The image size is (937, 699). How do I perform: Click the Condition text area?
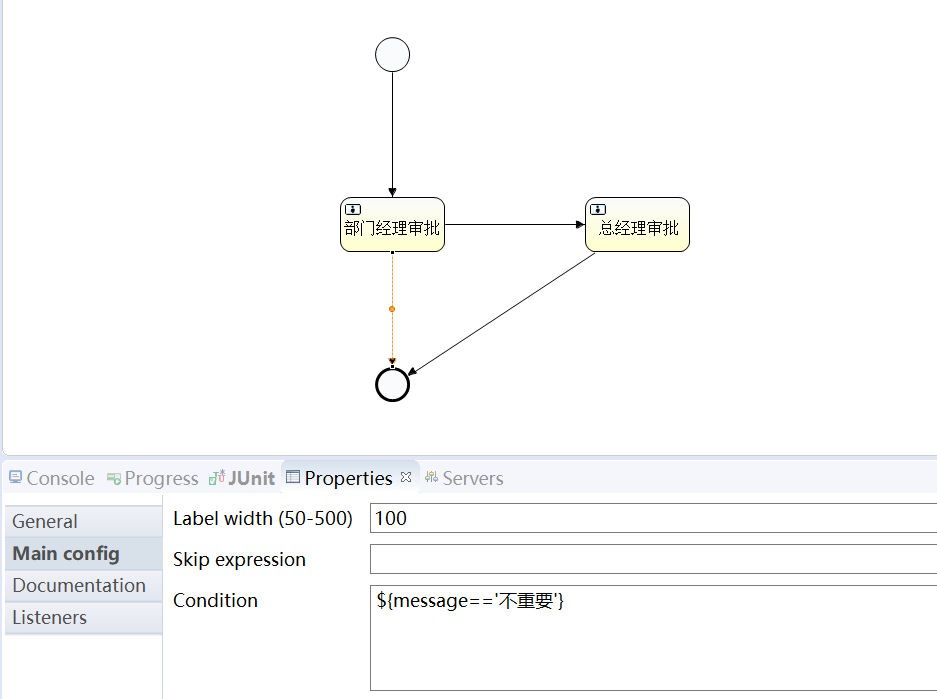(x=653, y=638)
